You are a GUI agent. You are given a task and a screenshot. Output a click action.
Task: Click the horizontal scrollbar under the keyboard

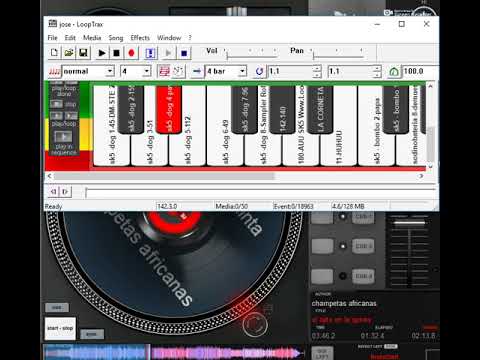[164, 176]
